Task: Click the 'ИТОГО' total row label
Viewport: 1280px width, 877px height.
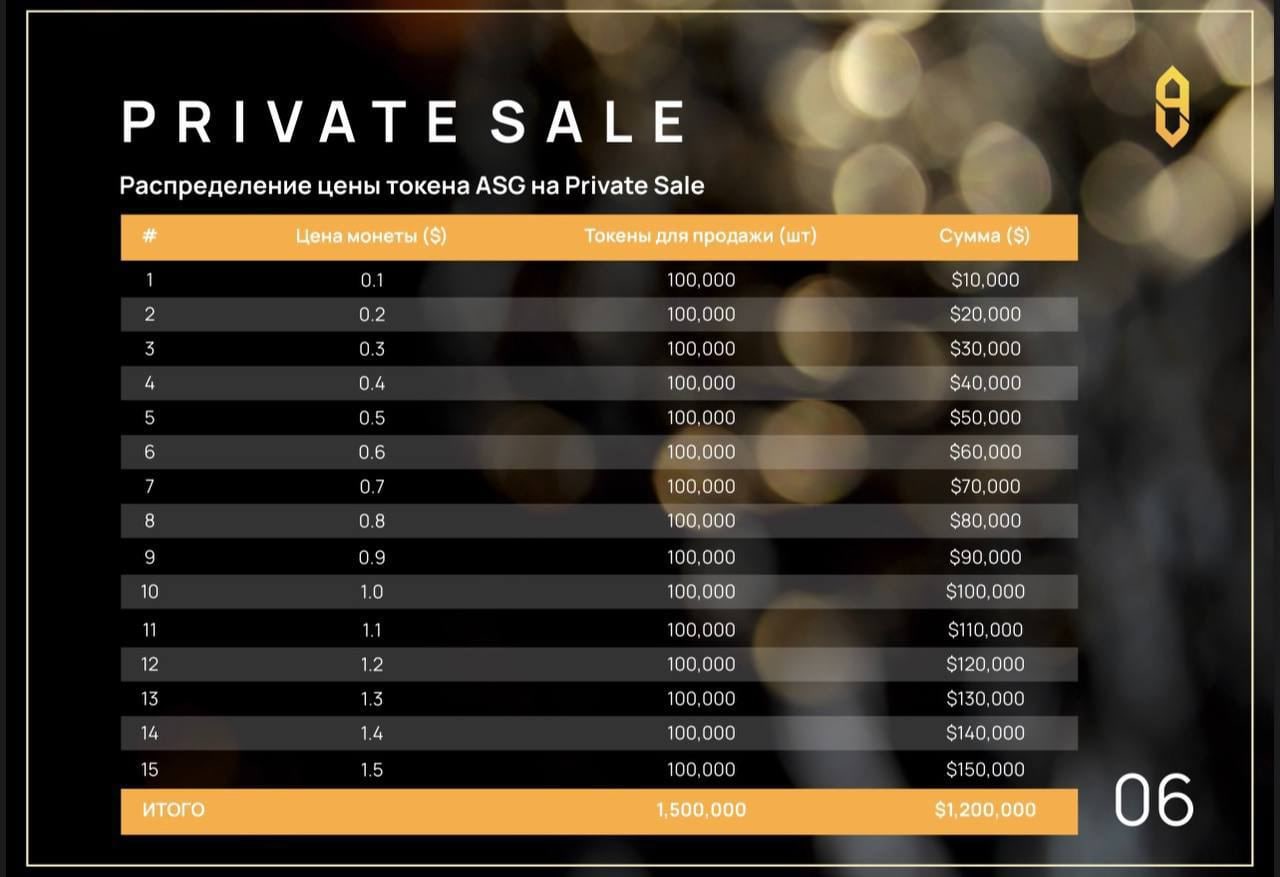Action: coord(174,810)
